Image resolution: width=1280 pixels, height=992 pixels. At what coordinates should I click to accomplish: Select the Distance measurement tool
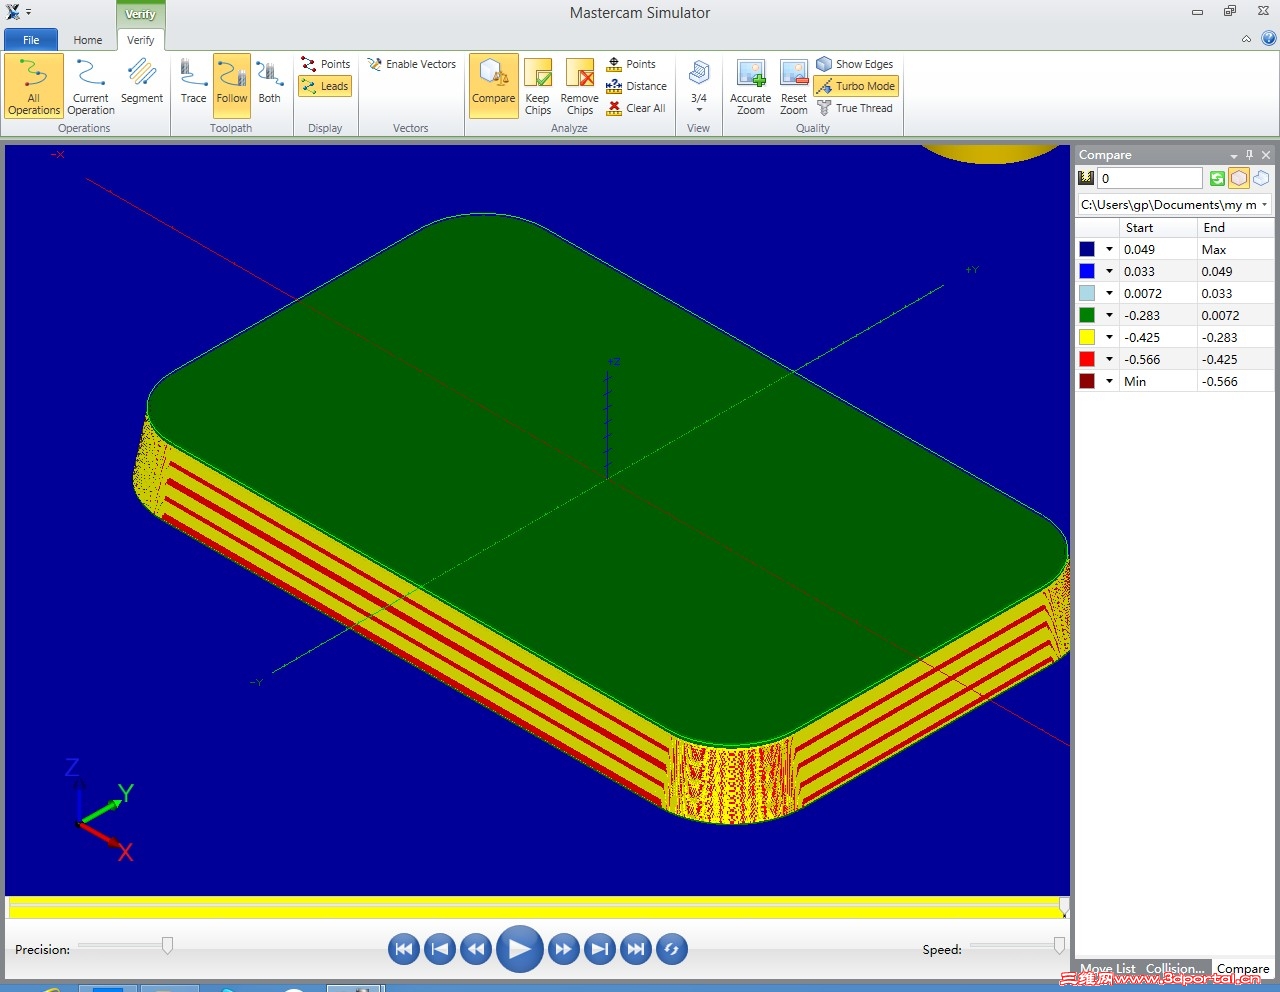636,86
